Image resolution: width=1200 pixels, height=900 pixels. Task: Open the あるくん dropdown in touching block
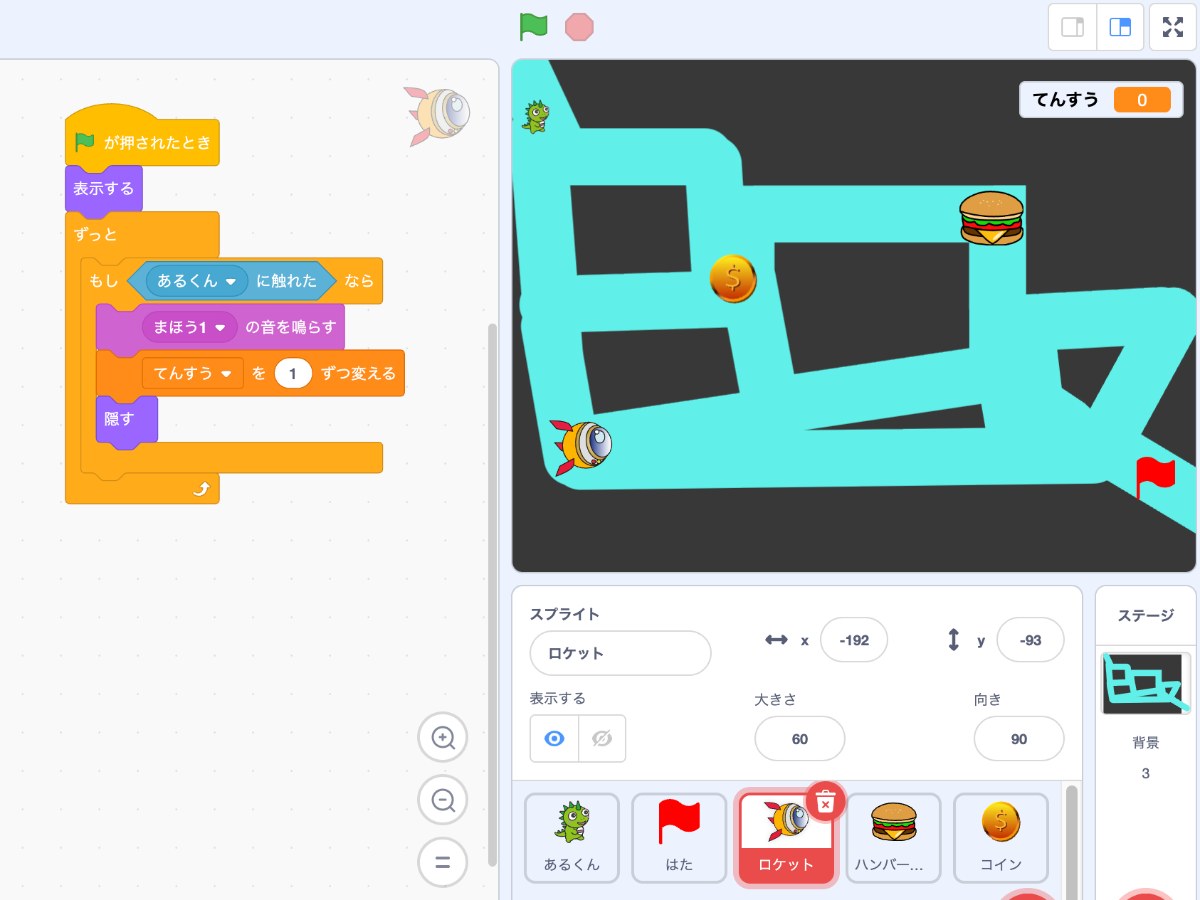197,282
